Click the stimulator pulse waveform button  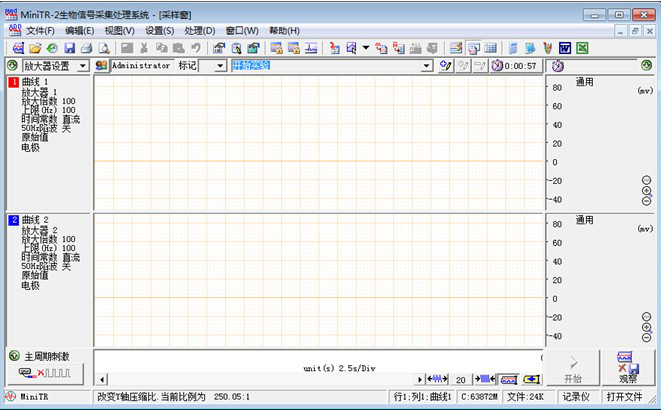[38, 373]
